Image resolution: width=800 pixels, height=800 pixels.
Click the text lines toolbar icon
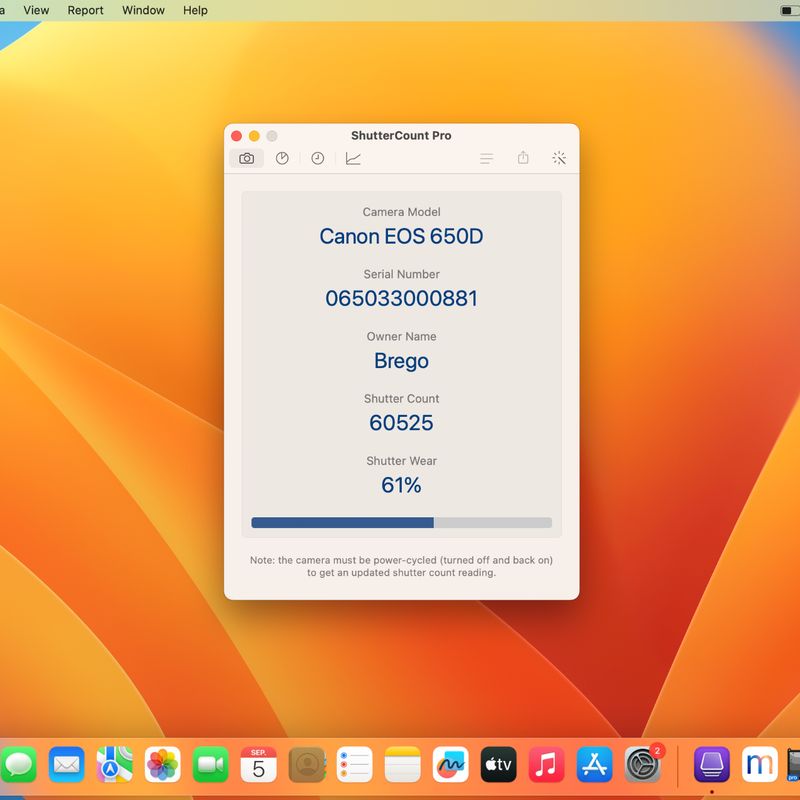(x=486, y=158)
